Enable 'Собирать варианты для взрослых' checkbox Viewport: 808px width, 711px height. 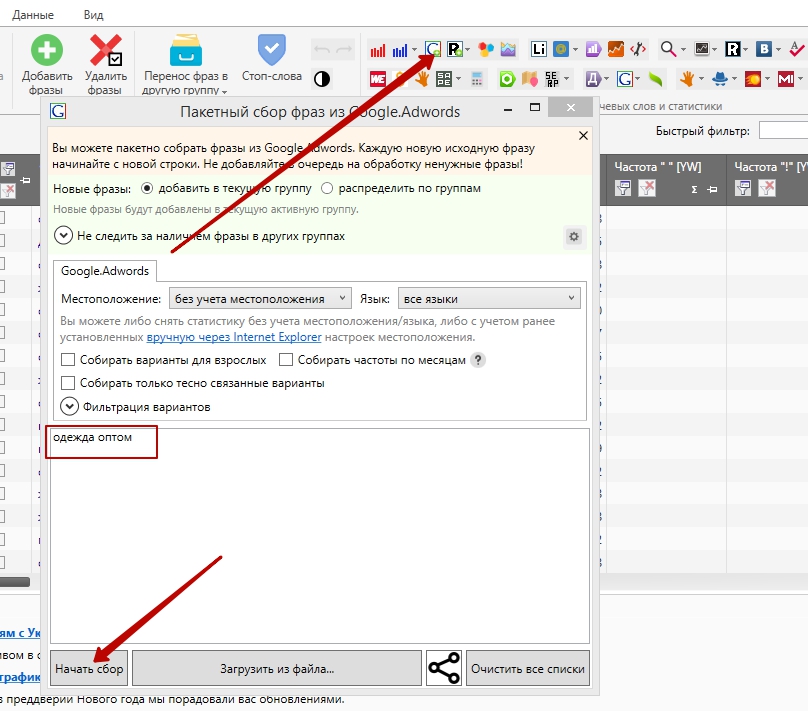[x=68, y=360]
